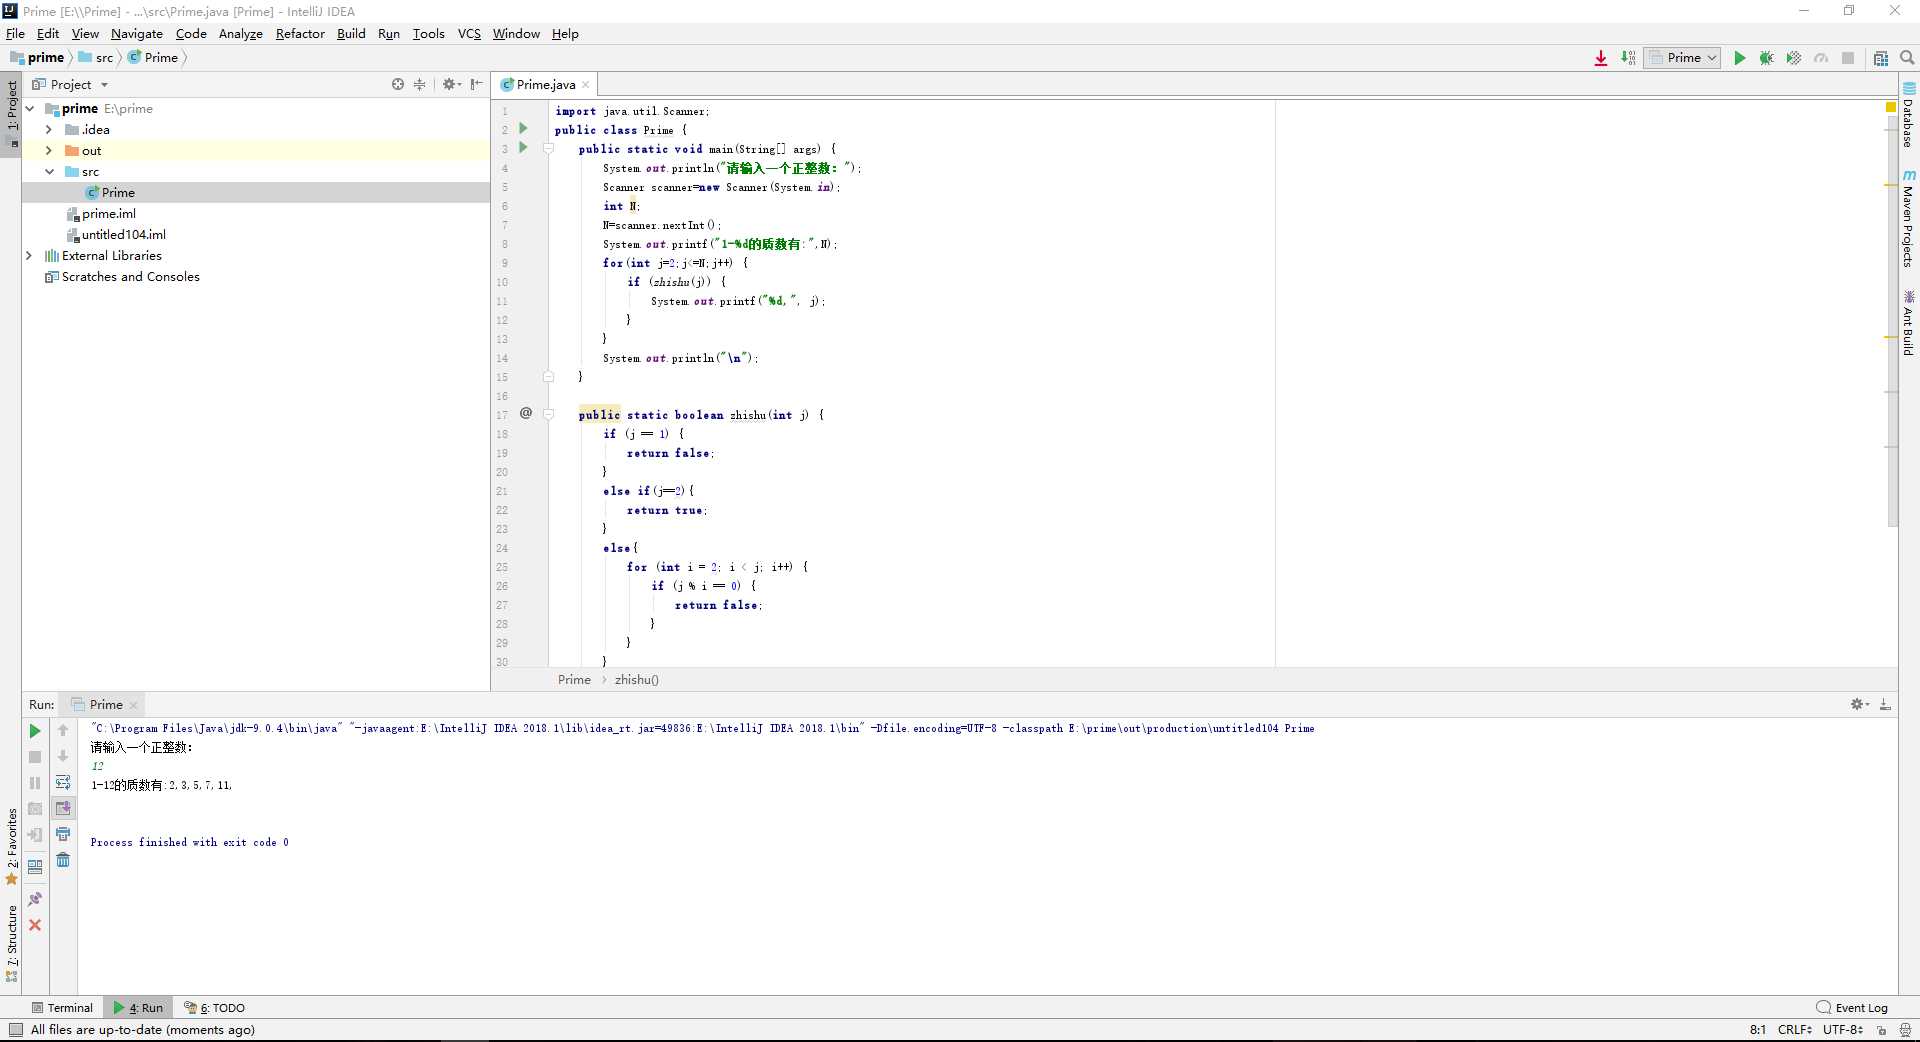Expand External Libraries node

click(x=29, y=256)
